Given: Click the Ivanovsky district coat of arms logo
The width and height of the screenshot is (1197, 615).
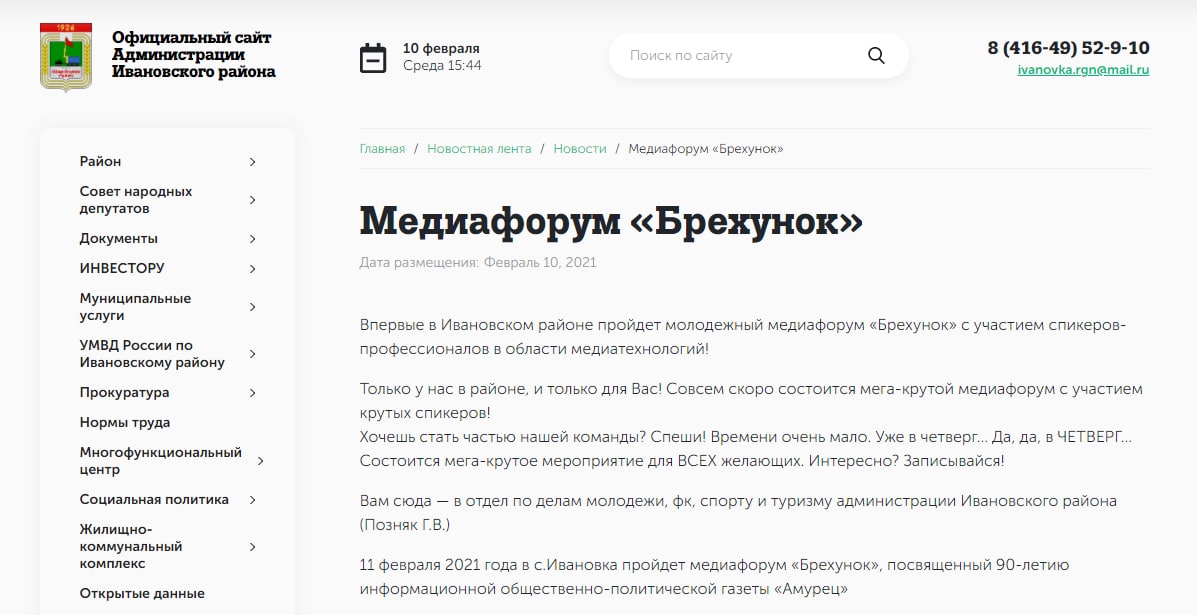Looking at the screenshot, I should (x=66, y=56).
